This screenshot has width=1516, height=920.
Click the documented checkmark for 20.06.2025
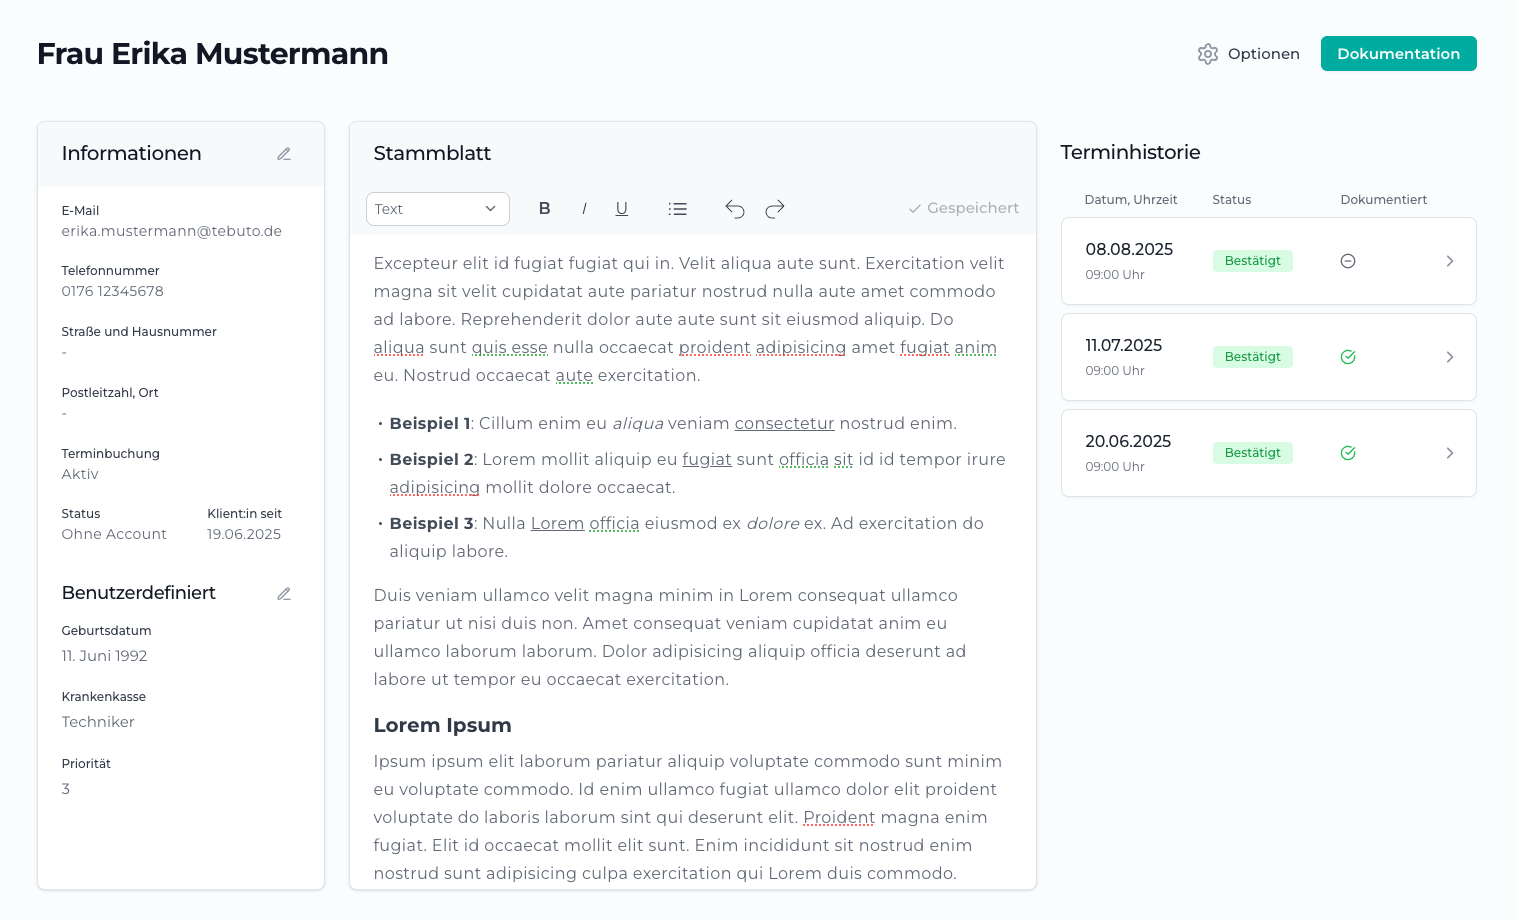(1348, 453)
